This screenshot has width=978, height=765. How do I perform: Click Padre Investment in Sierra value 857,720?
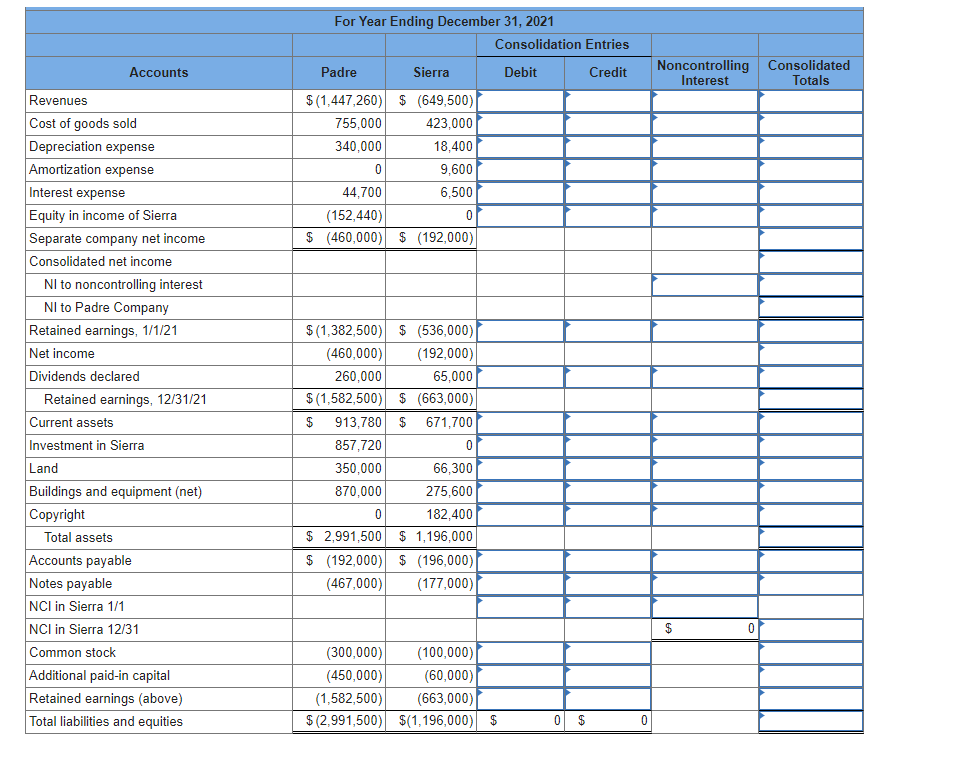[358, 446]
